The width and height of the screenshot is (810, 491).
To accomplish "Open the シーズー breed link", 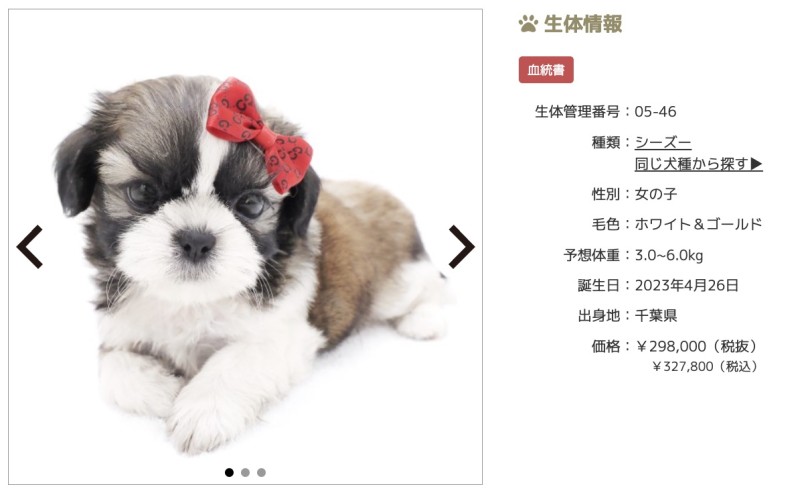I will (663, 142).
